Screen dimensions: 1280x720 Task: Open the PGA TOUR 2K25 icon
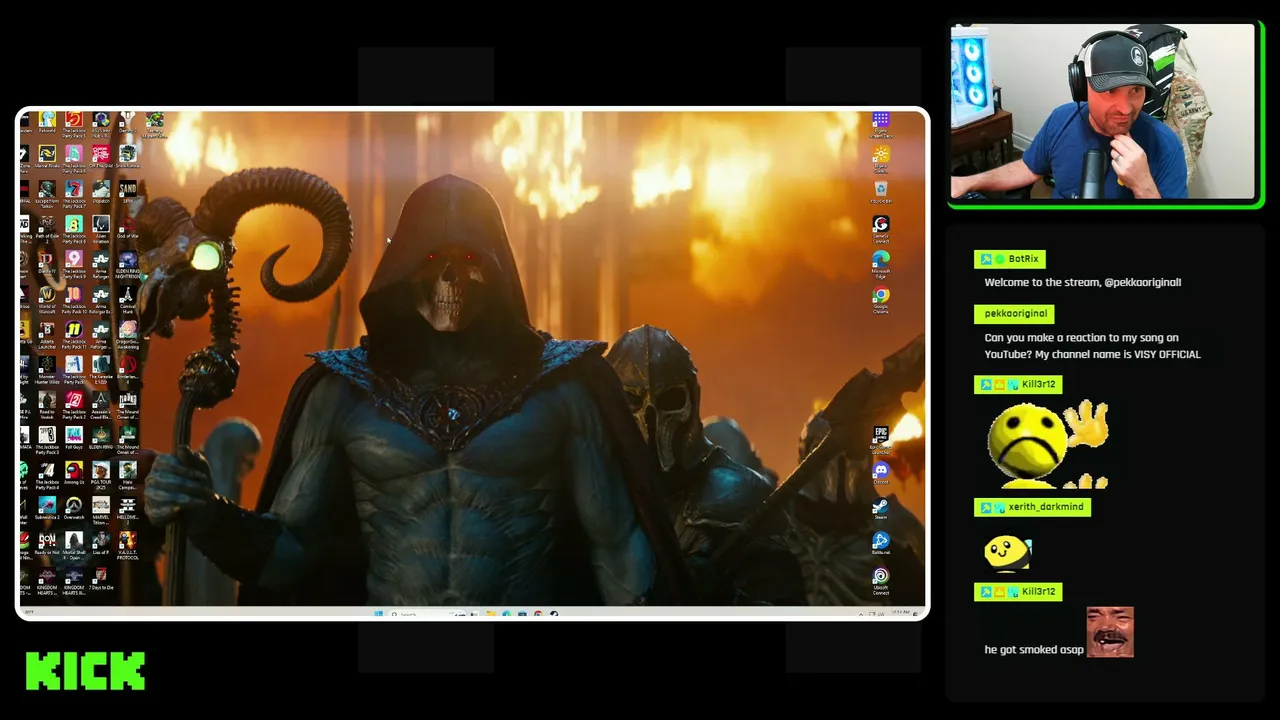101,474
